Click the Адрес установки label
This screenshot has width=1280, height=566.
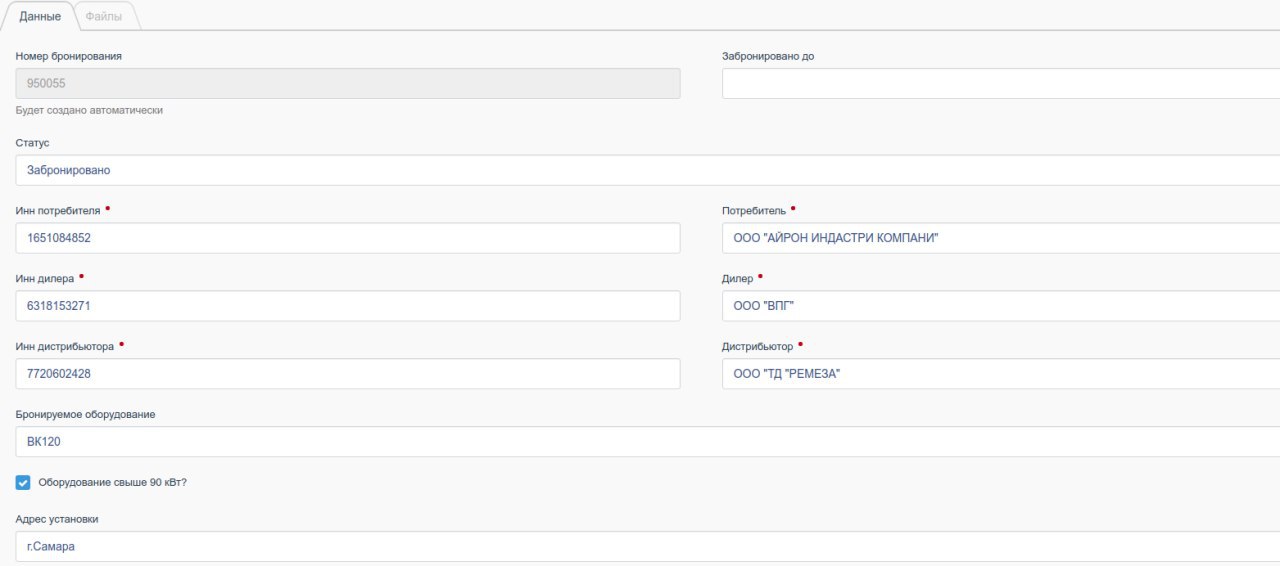point(57,519)
